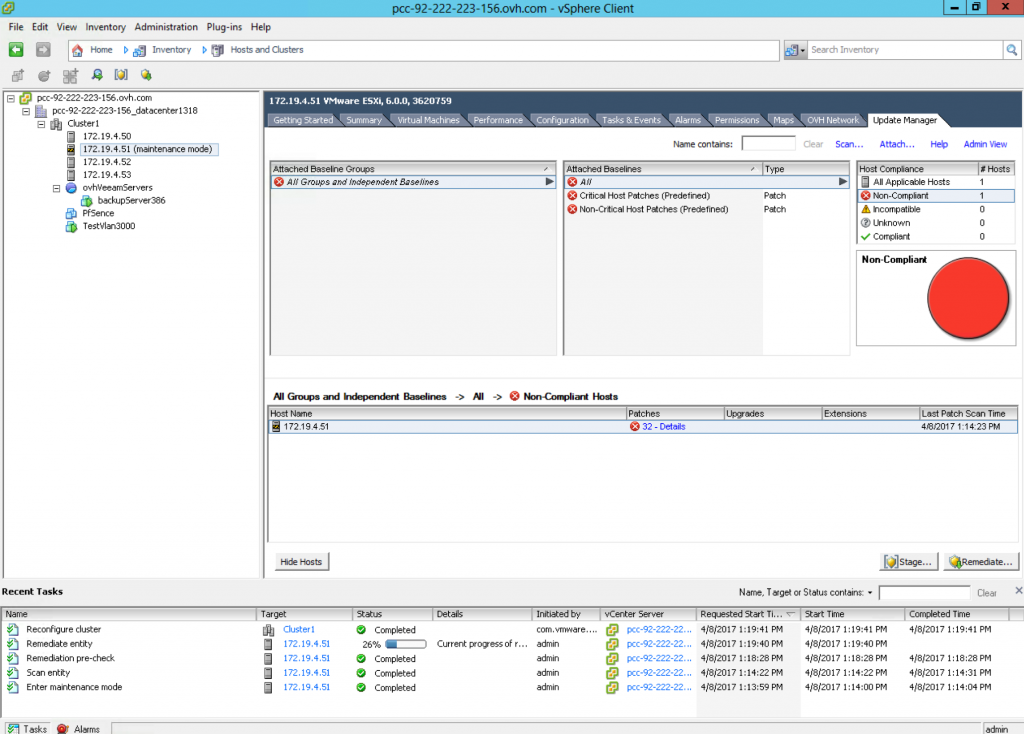Click the green Compliant checkmark icon
1024x734 pixels.
(x=865, y=237)
